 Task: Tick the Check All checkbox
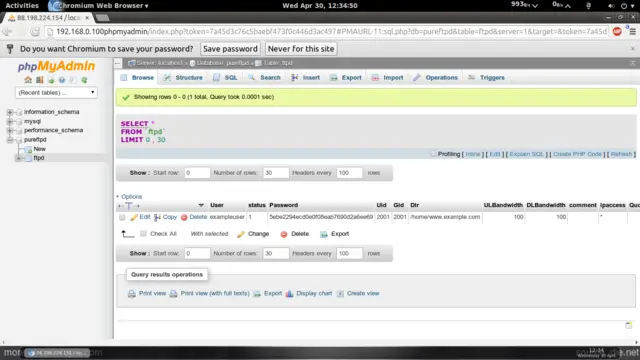tap(143, 234)
